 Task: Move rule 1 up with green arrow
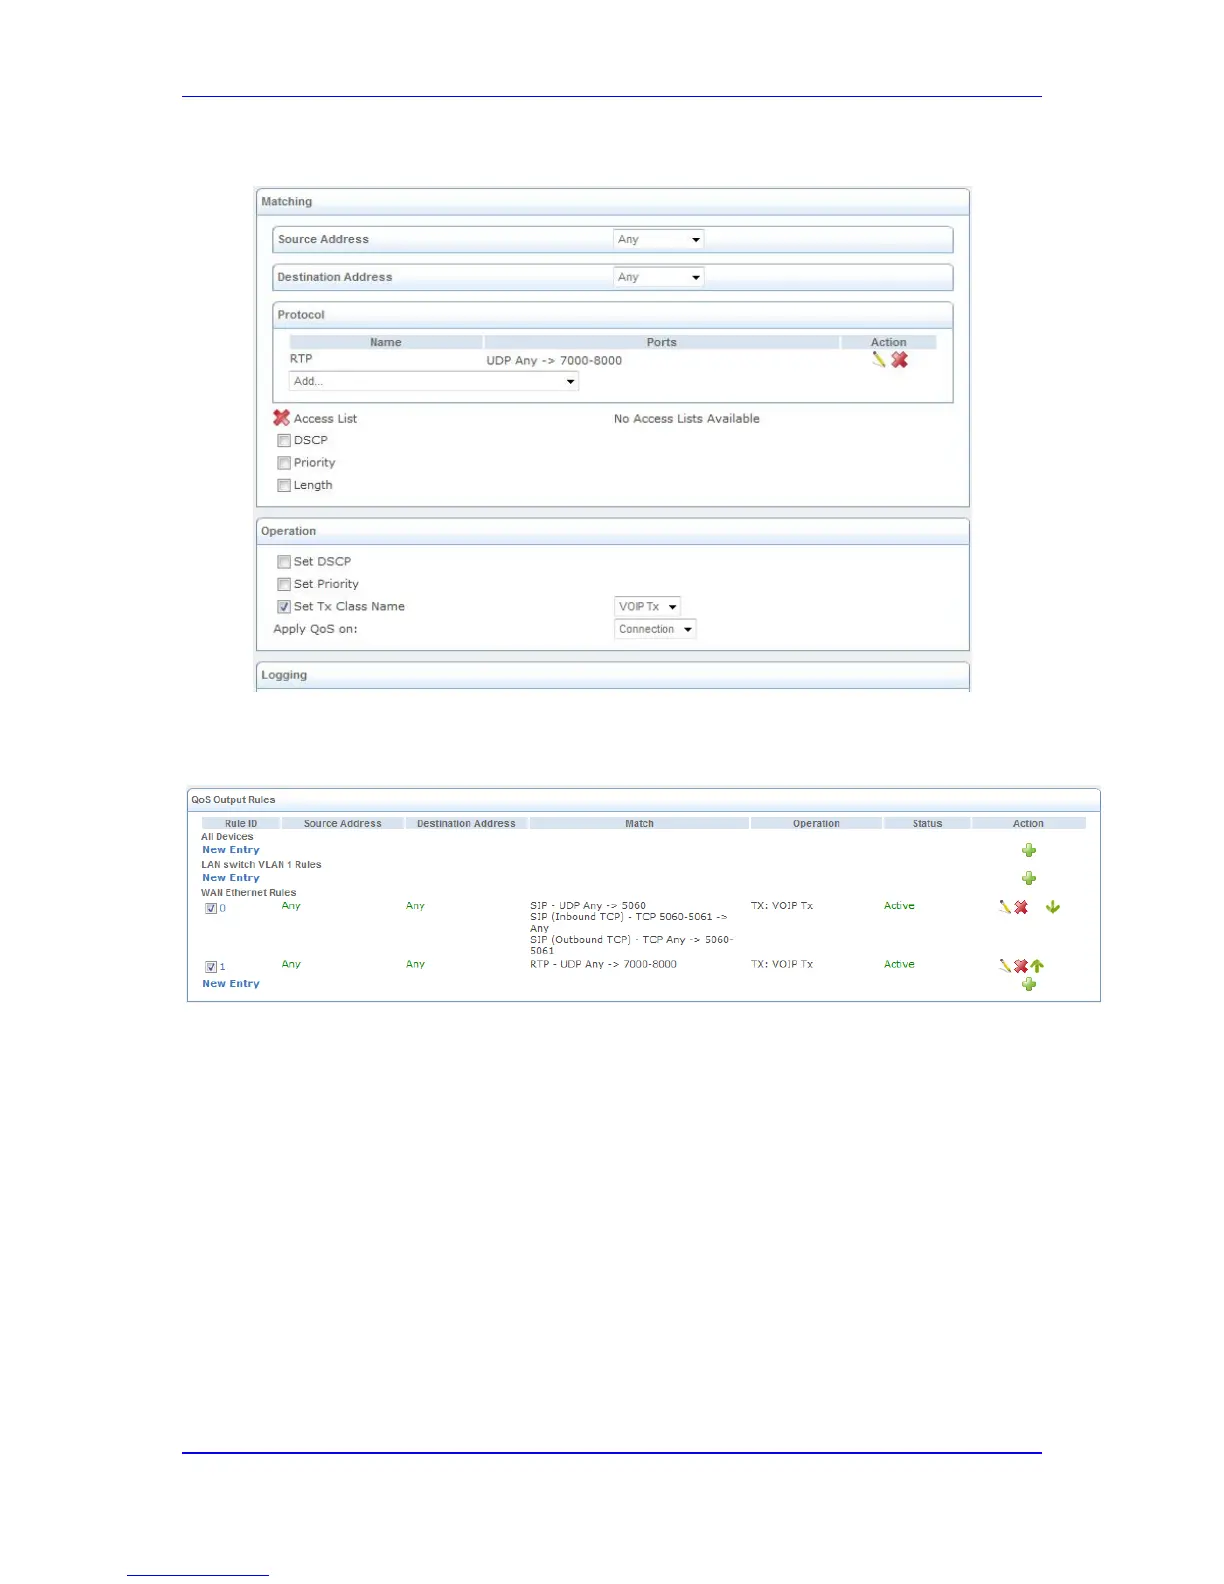(x=1037, y=966)
